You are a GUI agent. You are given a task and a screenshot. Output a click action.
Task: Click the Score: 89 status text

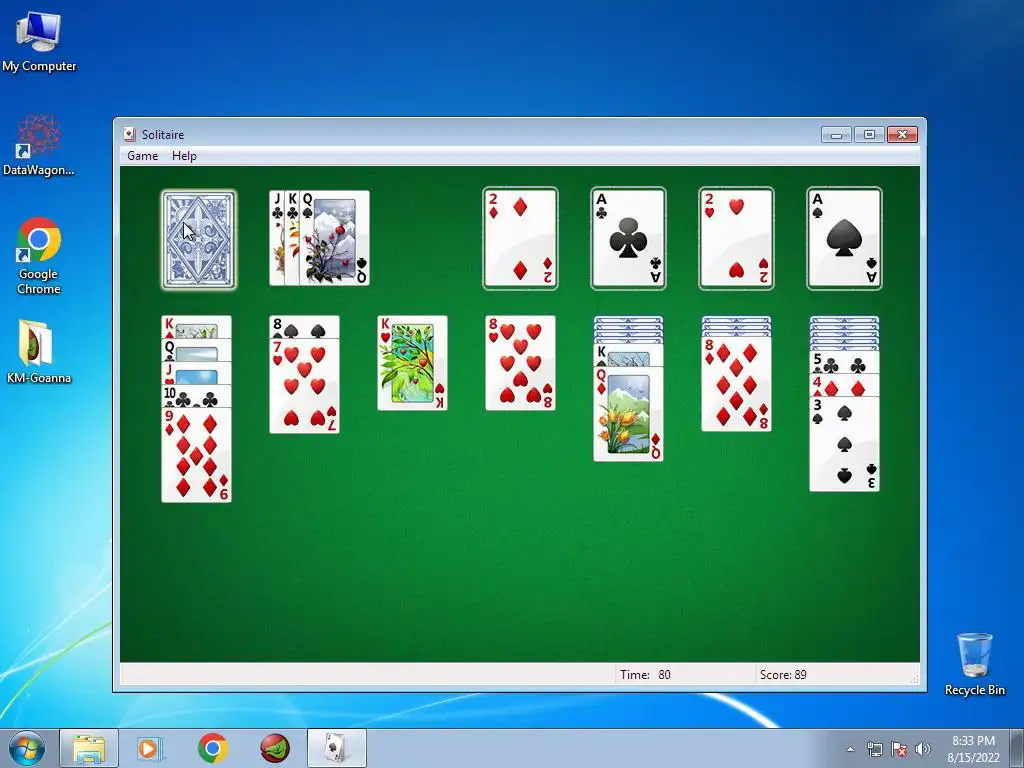pyautogui.click(x=783, y=675)
